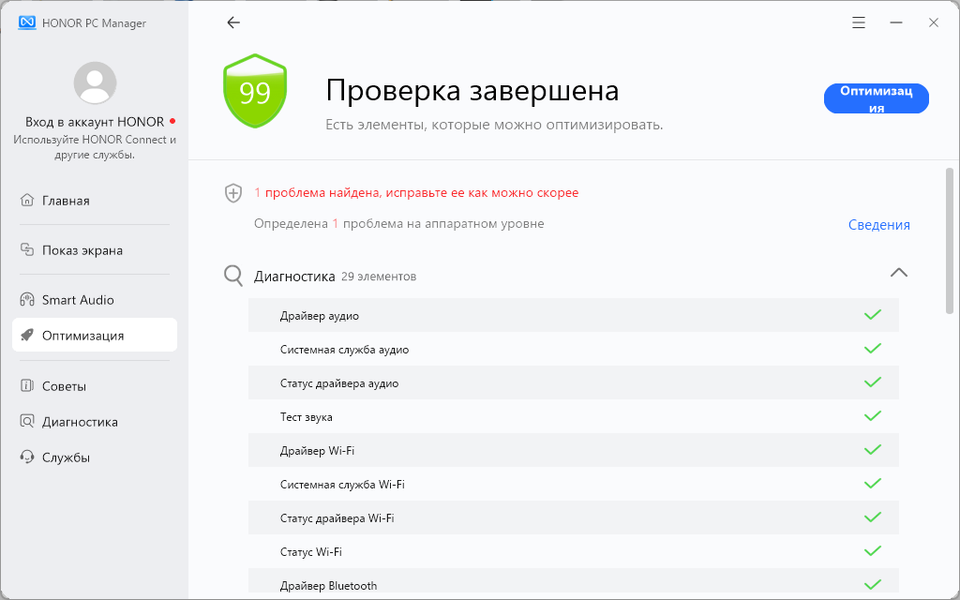Select the Системная служба Wi-Fi row
This screenshot has width=960, height=600.
pos(574,484)
